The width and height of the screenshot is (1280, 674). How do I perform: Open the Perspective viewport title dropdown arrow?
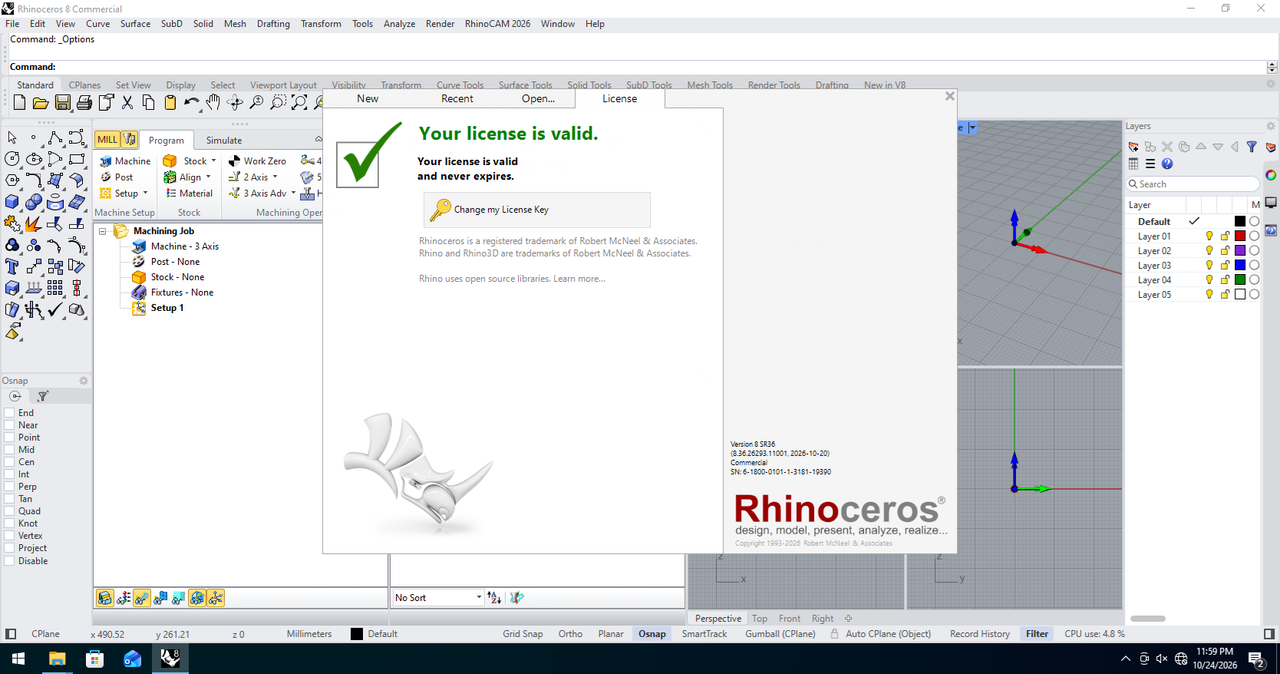pyautogui.click(x=972, y=128)
